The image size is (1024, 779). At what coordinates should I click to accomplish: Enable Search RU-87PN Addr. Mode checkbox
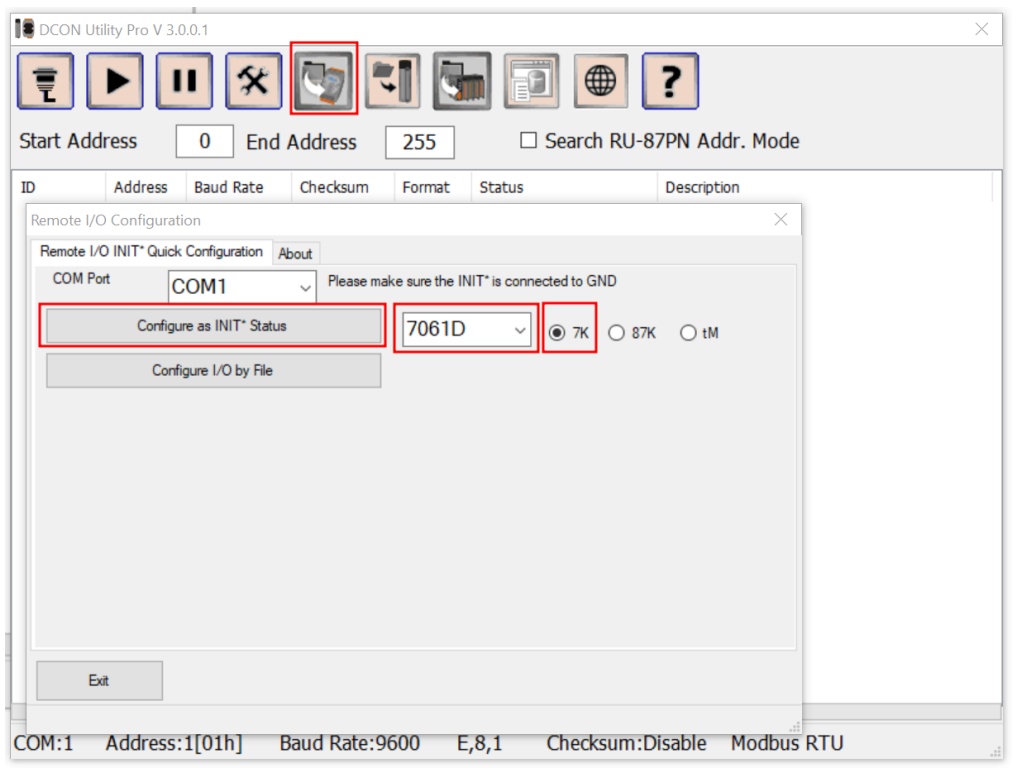point(528,140)
